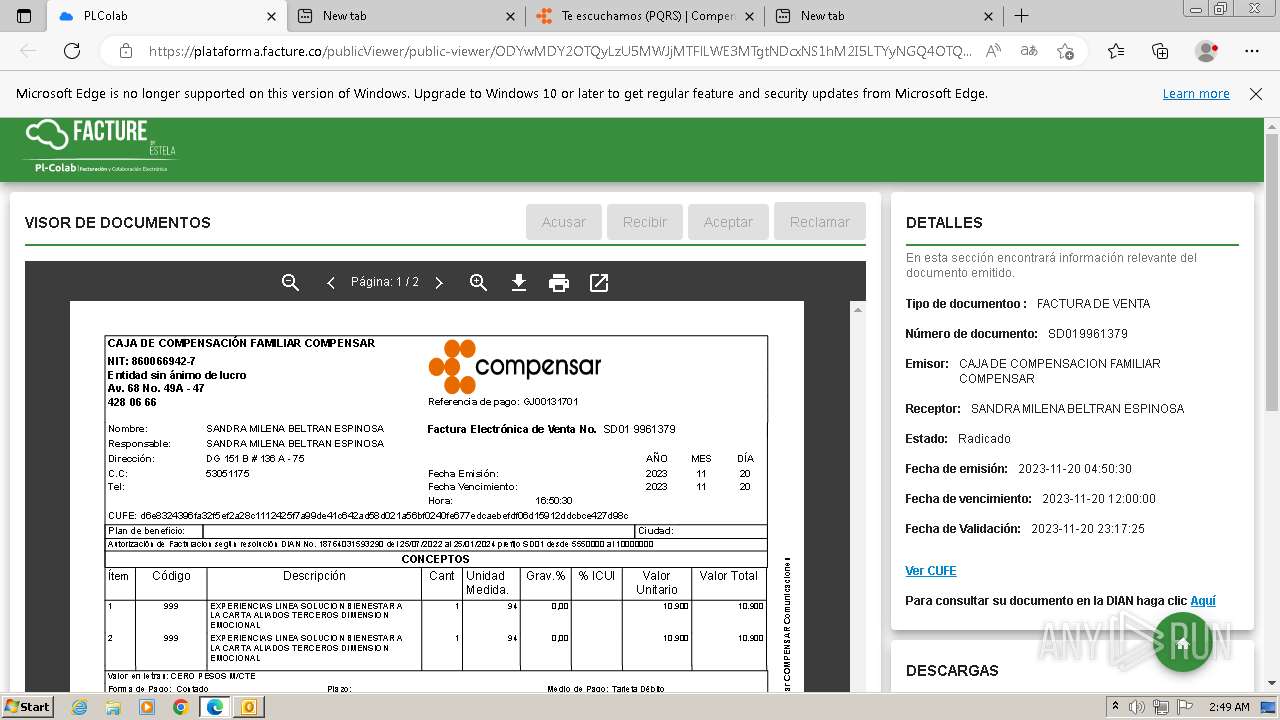Click document viewer scroll up arrow
Viewport: 1280px width, 720px height.
pos(857,310)
